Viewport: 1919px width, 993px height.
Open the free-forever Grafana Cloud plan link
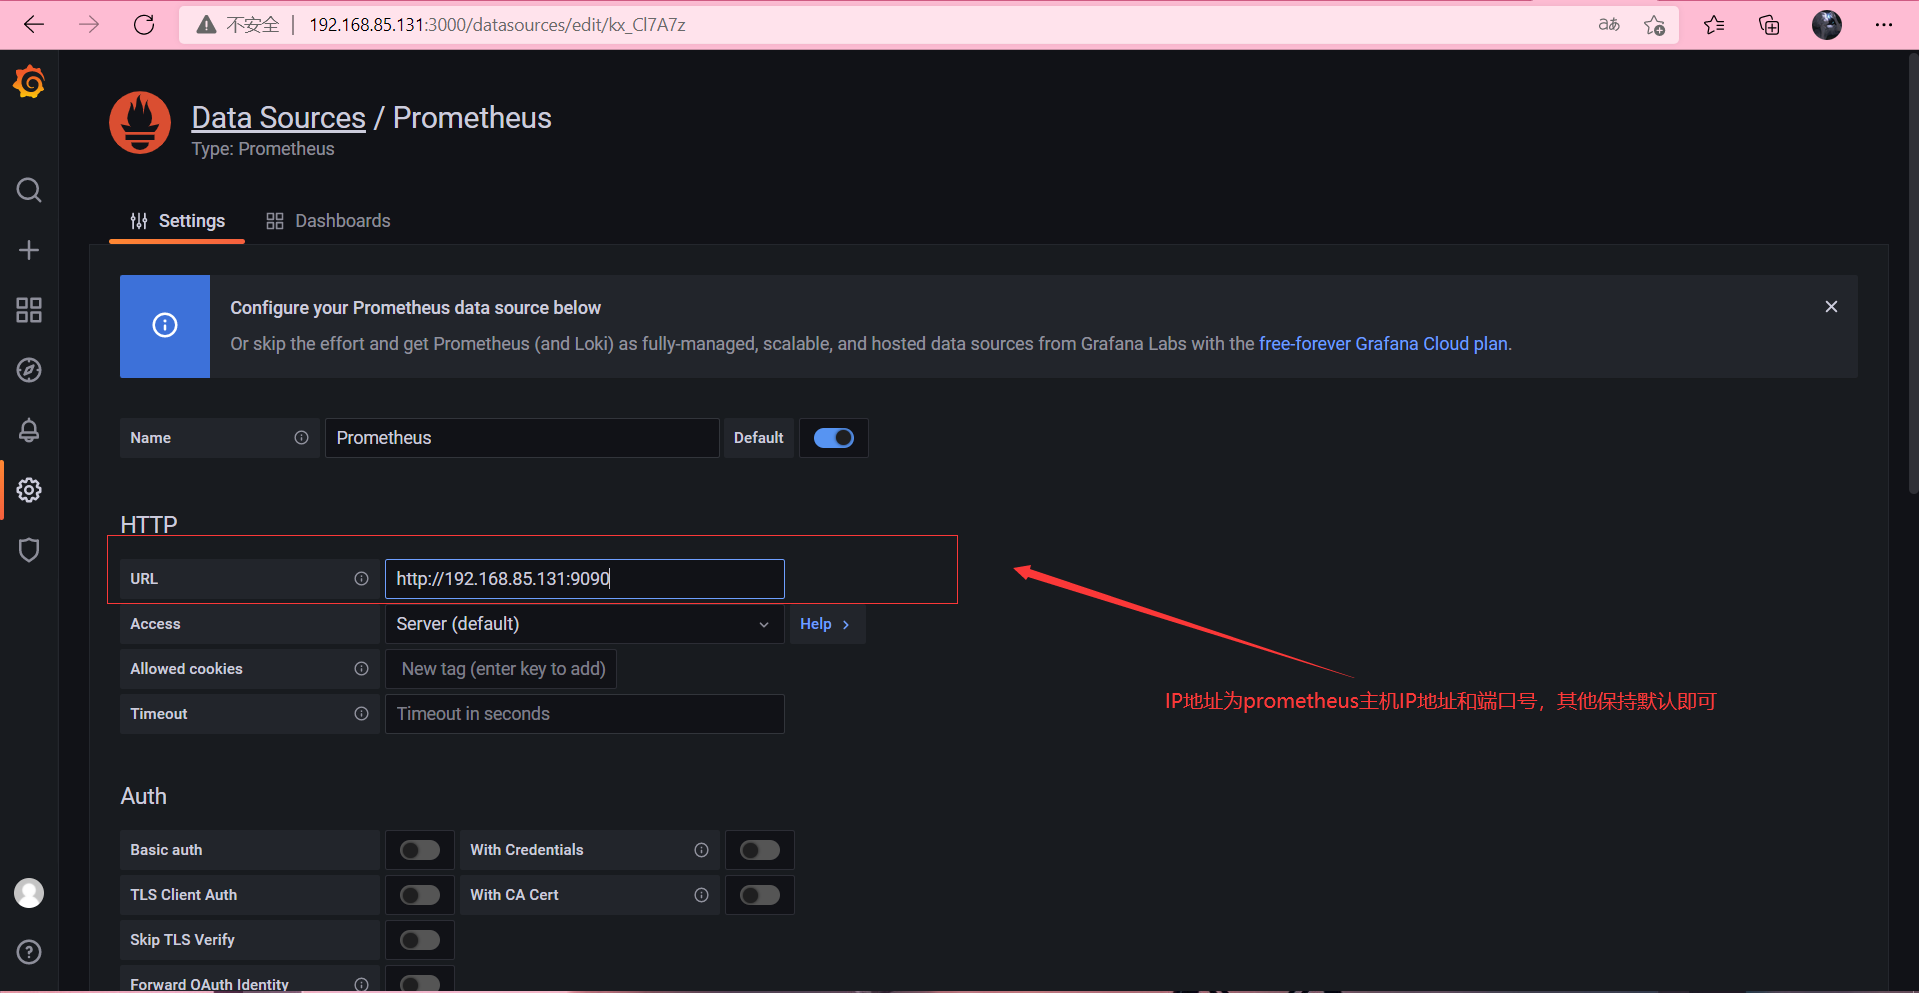pos(1383,344)
